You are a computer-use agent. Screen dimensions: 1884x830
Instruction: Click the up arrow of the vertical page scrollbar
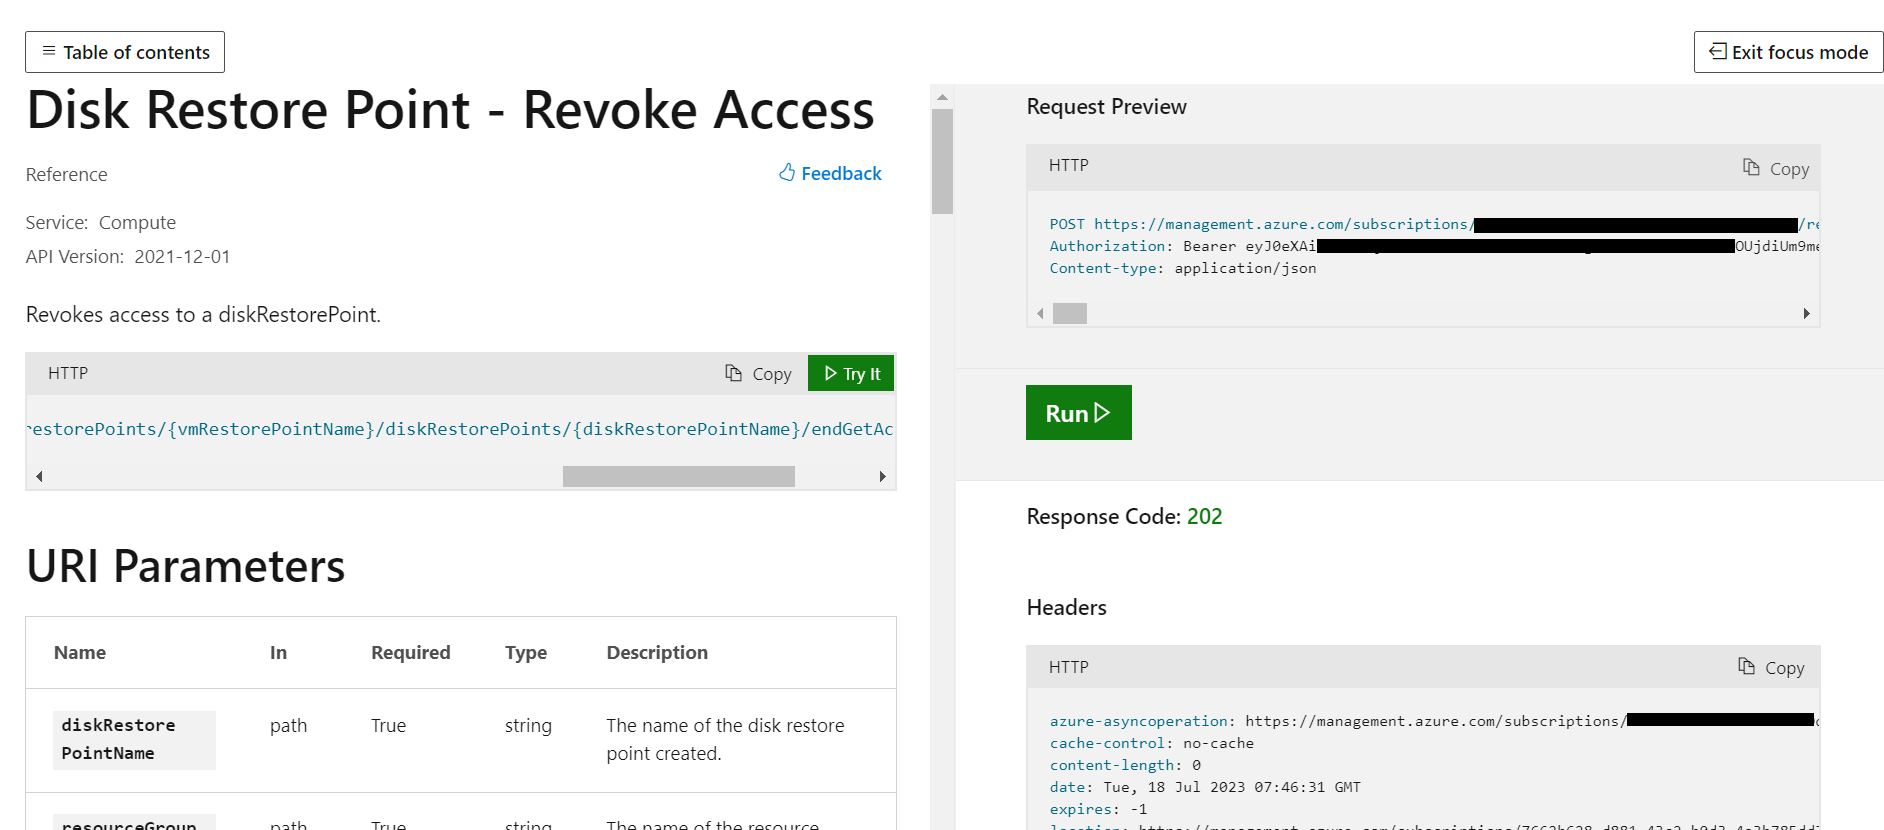(x=942, y=97)
